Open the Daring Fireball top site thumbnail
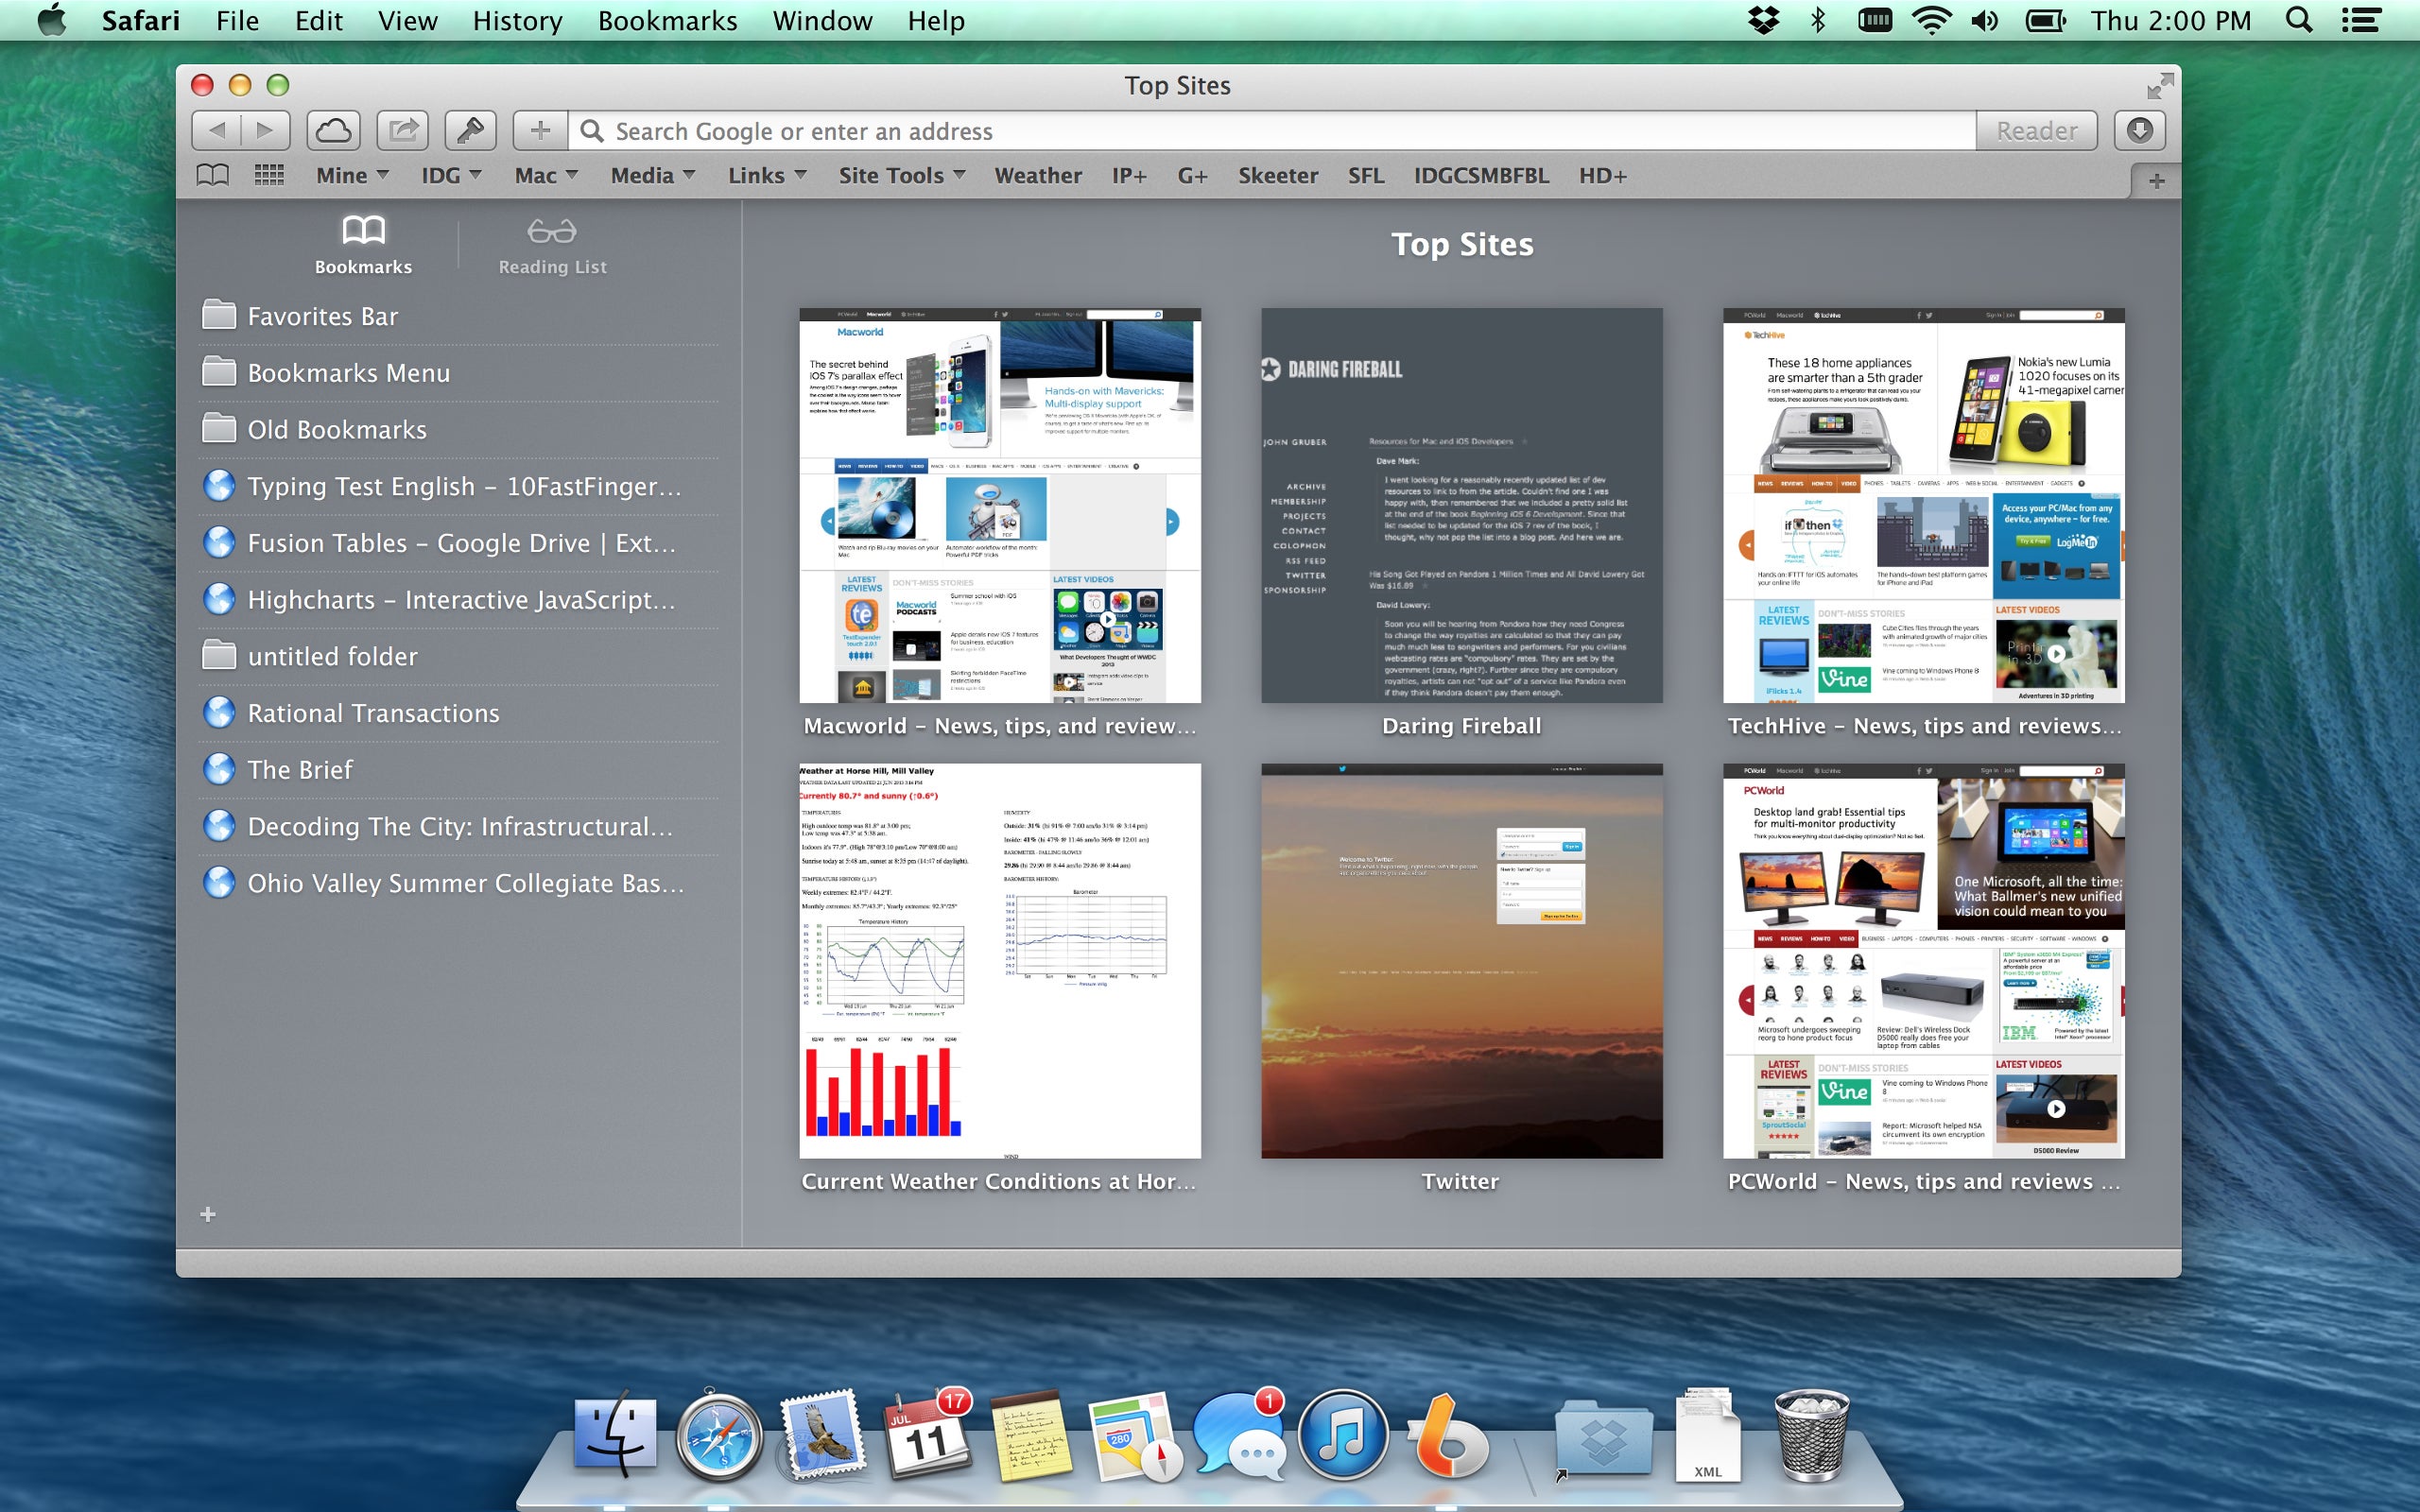2420x1512 pixels. [1461, 505]
